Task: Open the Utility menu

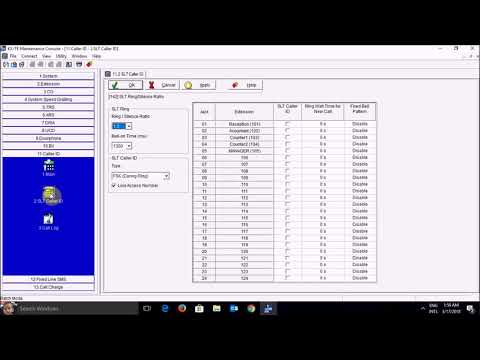Action: coord(61,56)
